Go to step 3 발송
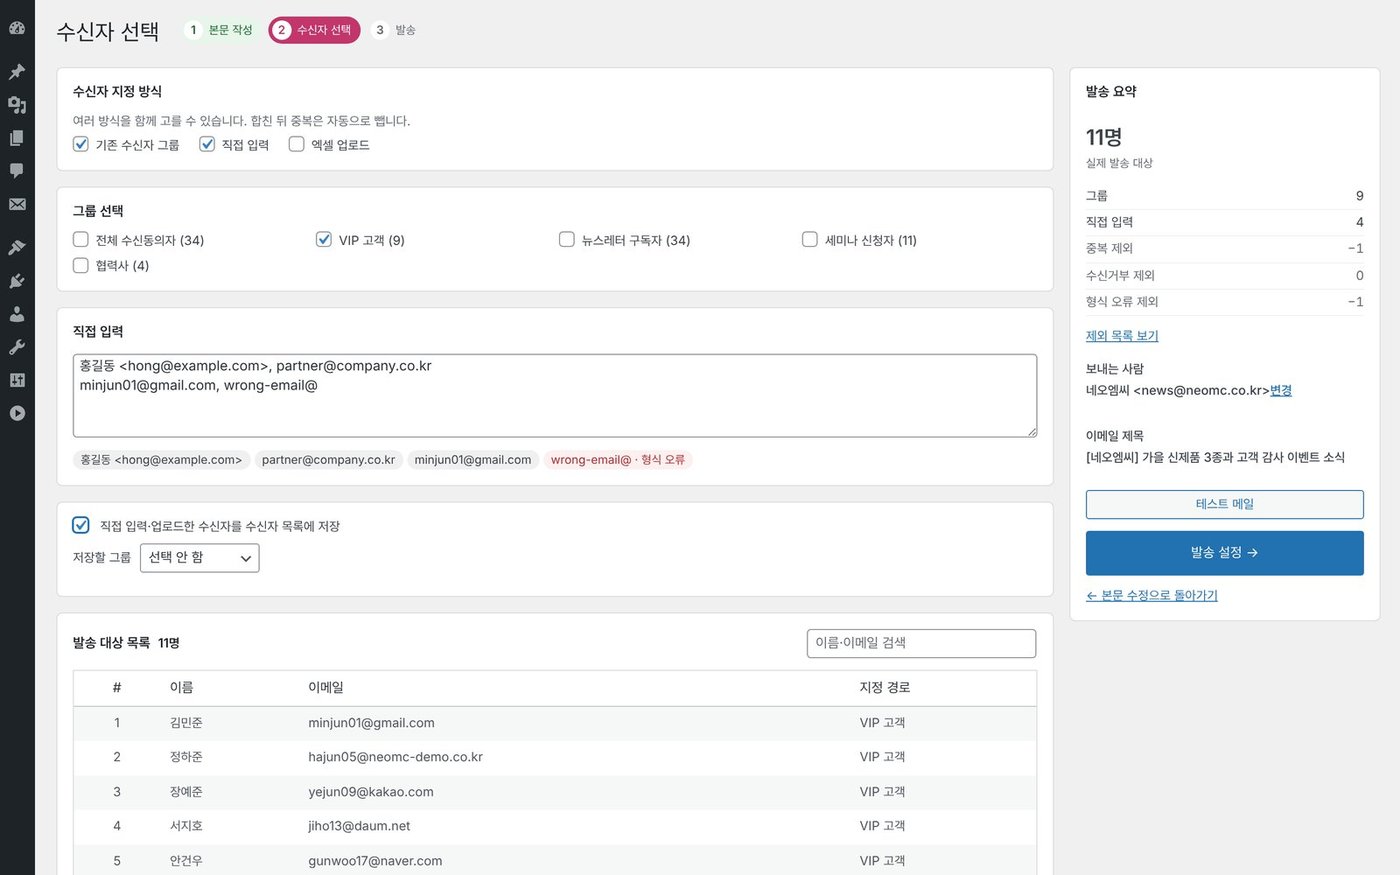1400x875 pixels. click(x=394, y=30)
